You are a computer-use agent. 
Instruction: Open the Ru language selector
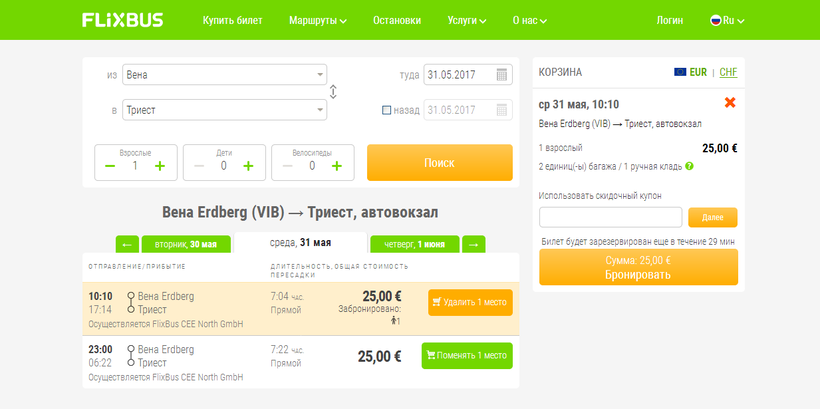(727, 20)
